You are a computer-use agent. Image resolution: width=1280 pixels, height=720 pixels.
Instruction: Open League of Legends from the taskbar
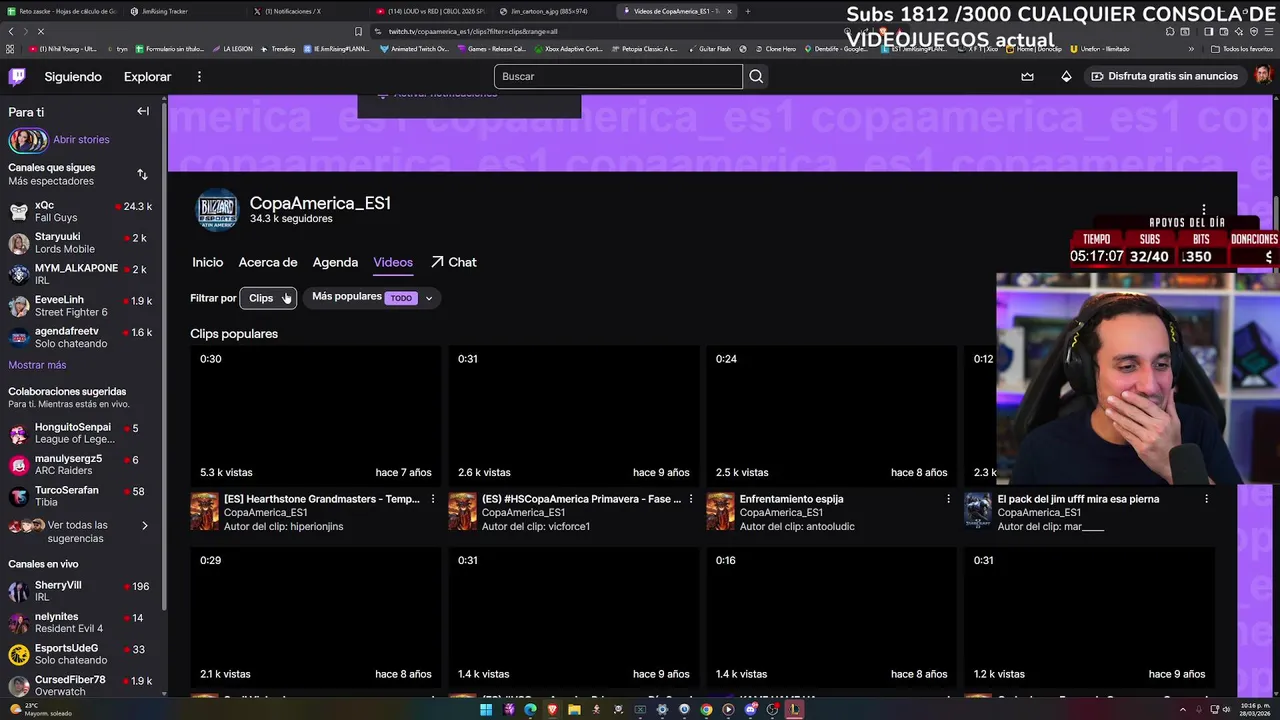[794, 710]
